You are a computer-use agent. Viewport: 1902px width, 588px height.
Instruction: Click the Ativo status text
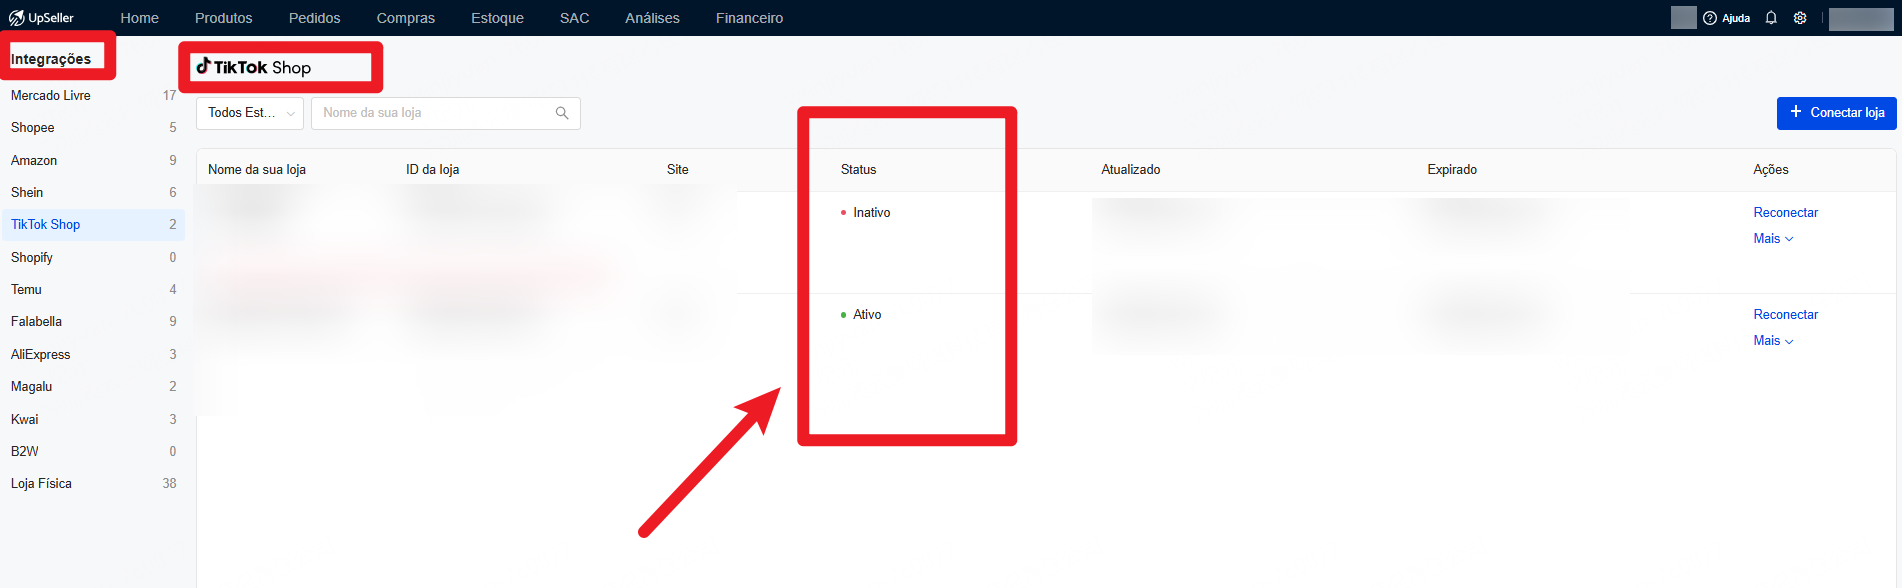pos(867,314)
